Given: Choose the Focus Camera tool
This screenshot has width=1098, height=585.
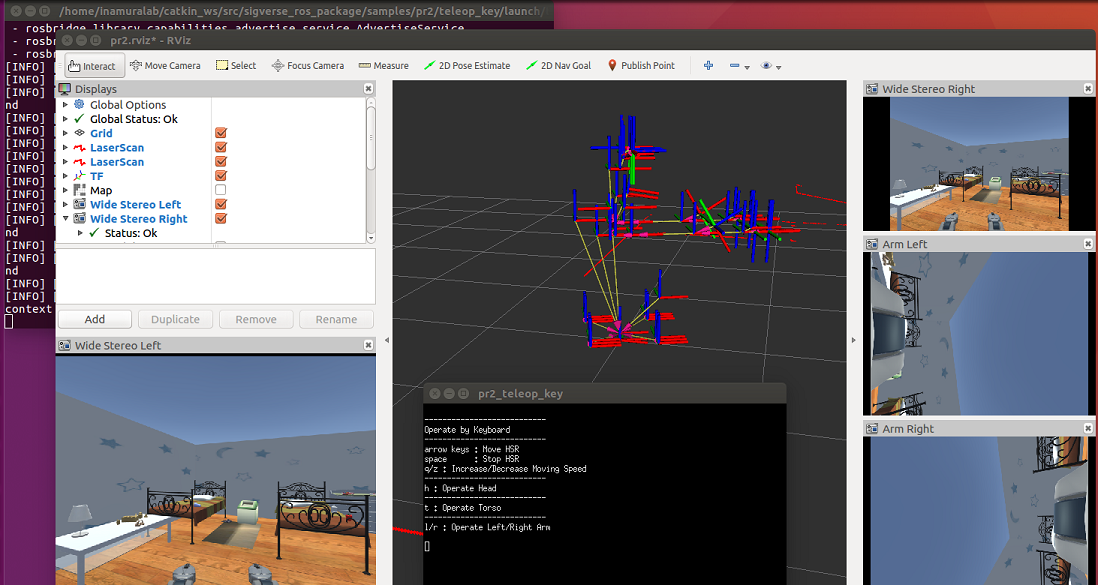Looking at the screenshot, I should (307, 66).
